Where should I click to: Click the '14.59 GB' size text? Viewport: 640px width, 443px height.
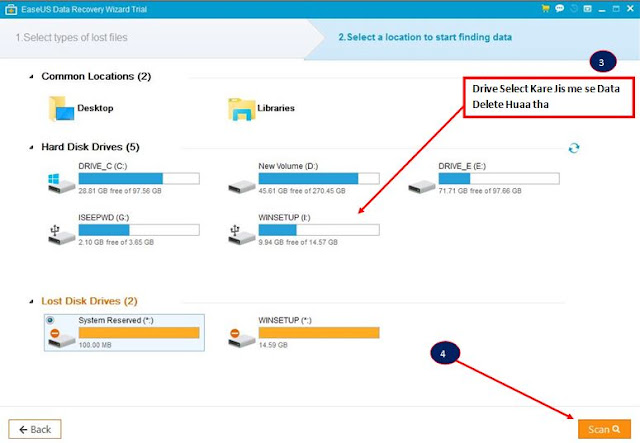pos(273,345)
